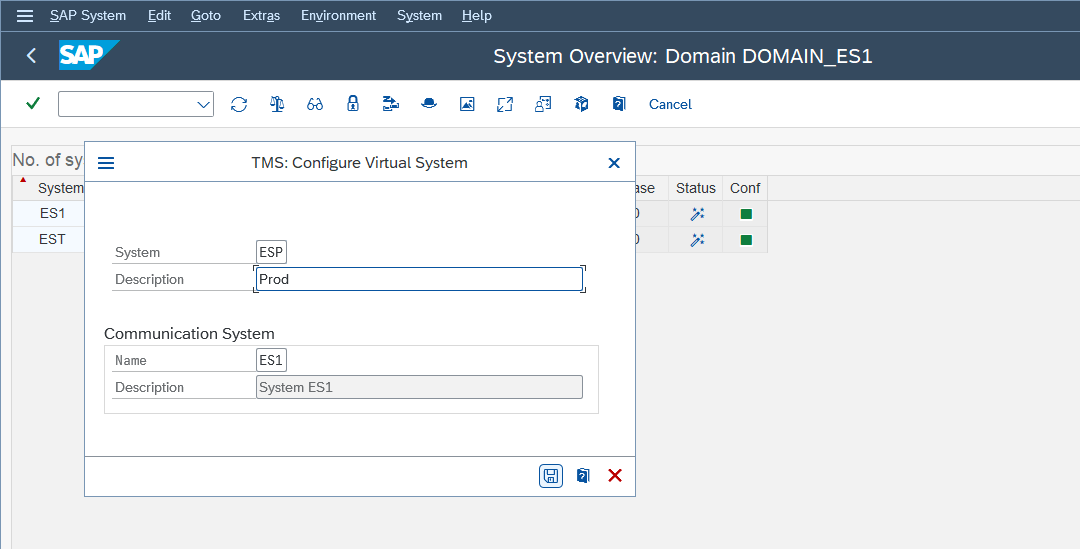This screenshot has height=549, width=1080.
Task: Click the green Conf square for EST
Action: click(746, 240)
